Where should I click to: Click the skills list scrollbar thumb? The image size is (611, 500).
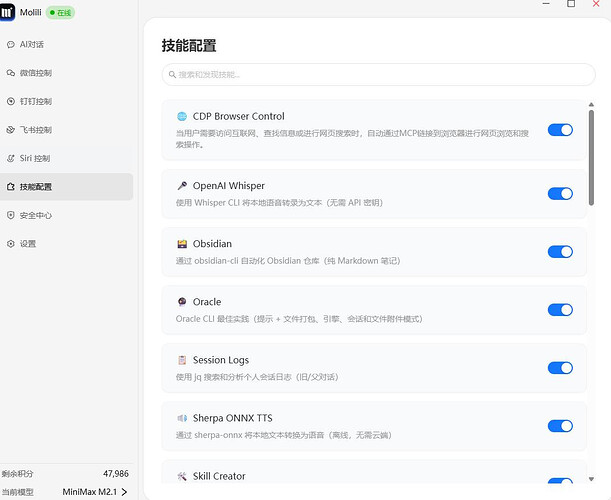click(x=591, y=157)
